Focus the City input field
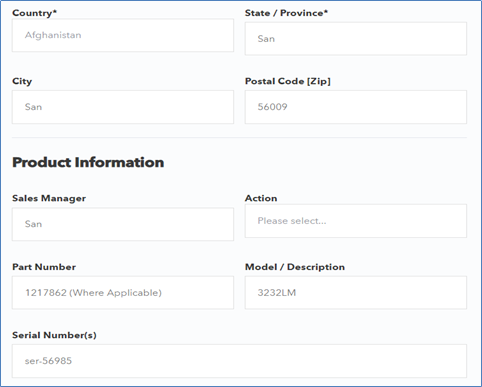The width and height of the screenshot is (482, 387). [123, 107]
